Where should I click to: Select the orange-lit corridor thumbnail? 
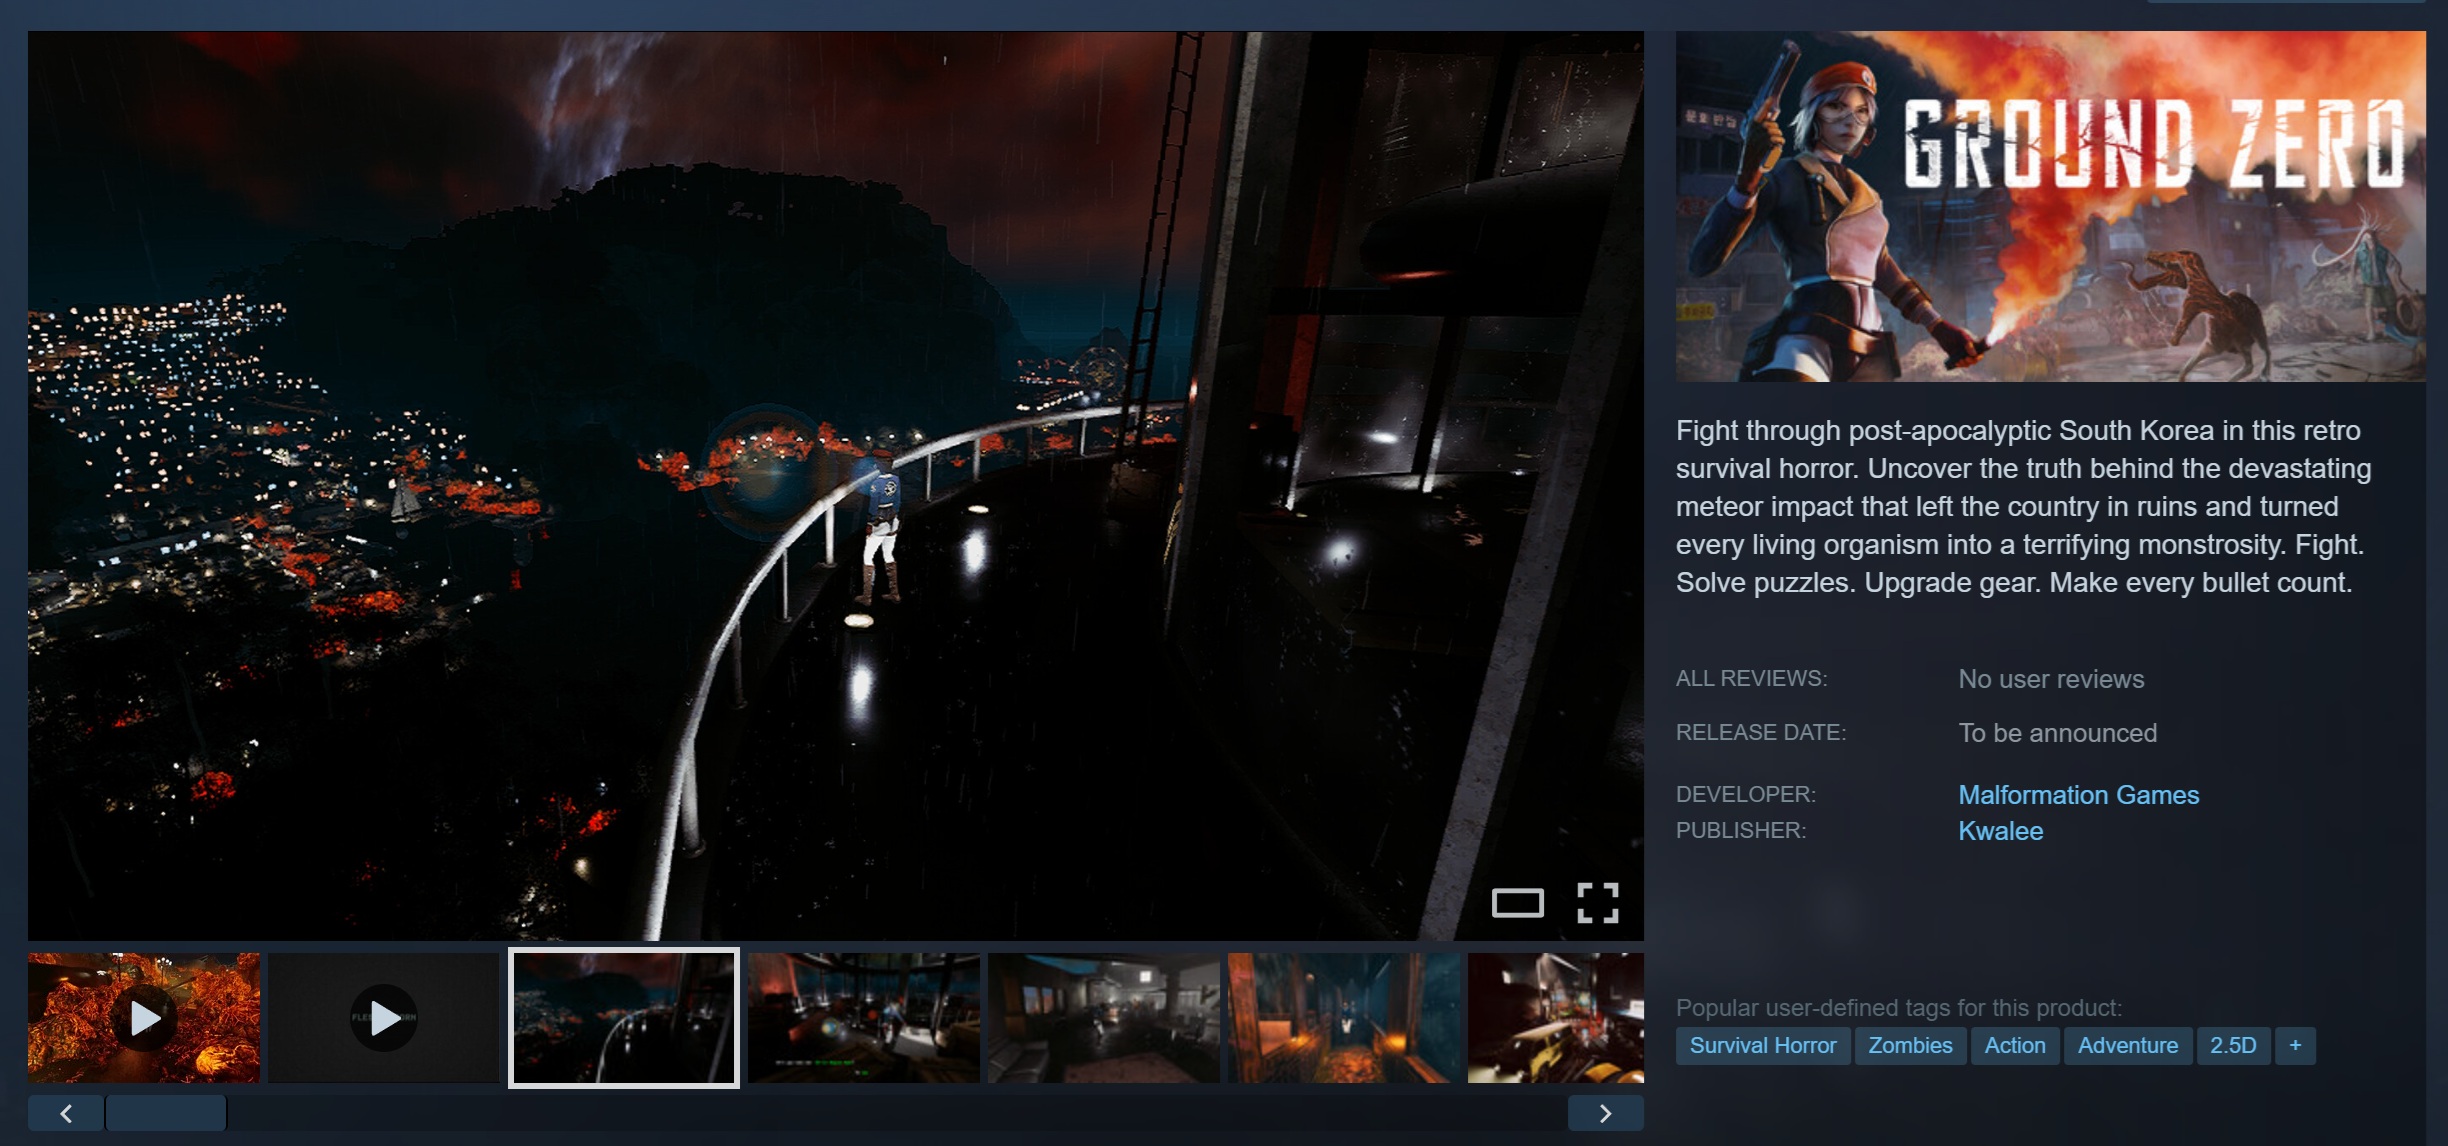click(x=1344, y=1018)
